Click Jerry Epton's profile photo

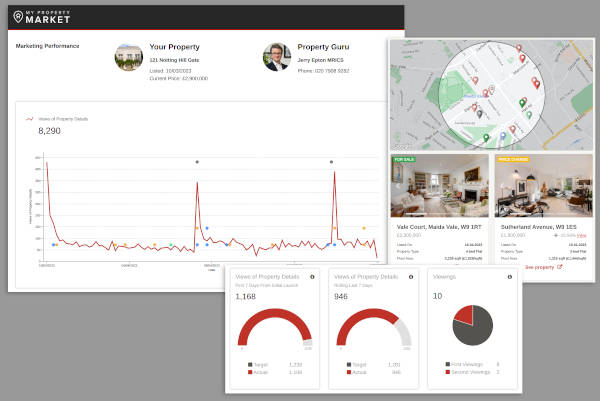click(277, 57)
